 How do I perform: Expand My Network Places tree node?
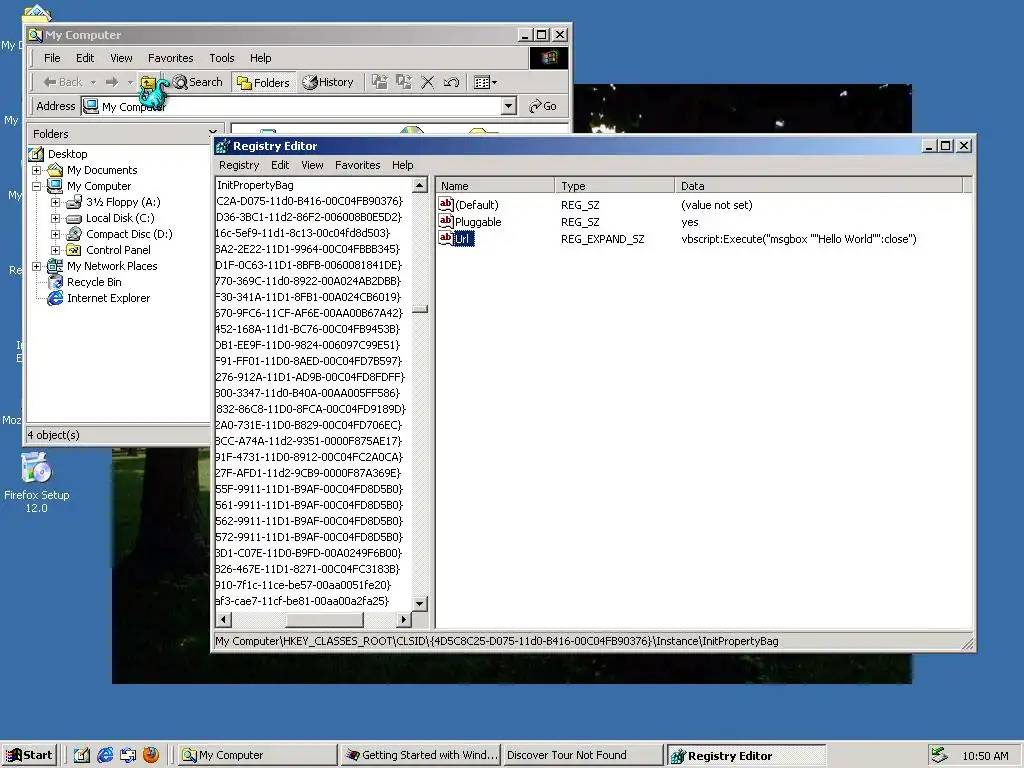(x=37, y=266)
